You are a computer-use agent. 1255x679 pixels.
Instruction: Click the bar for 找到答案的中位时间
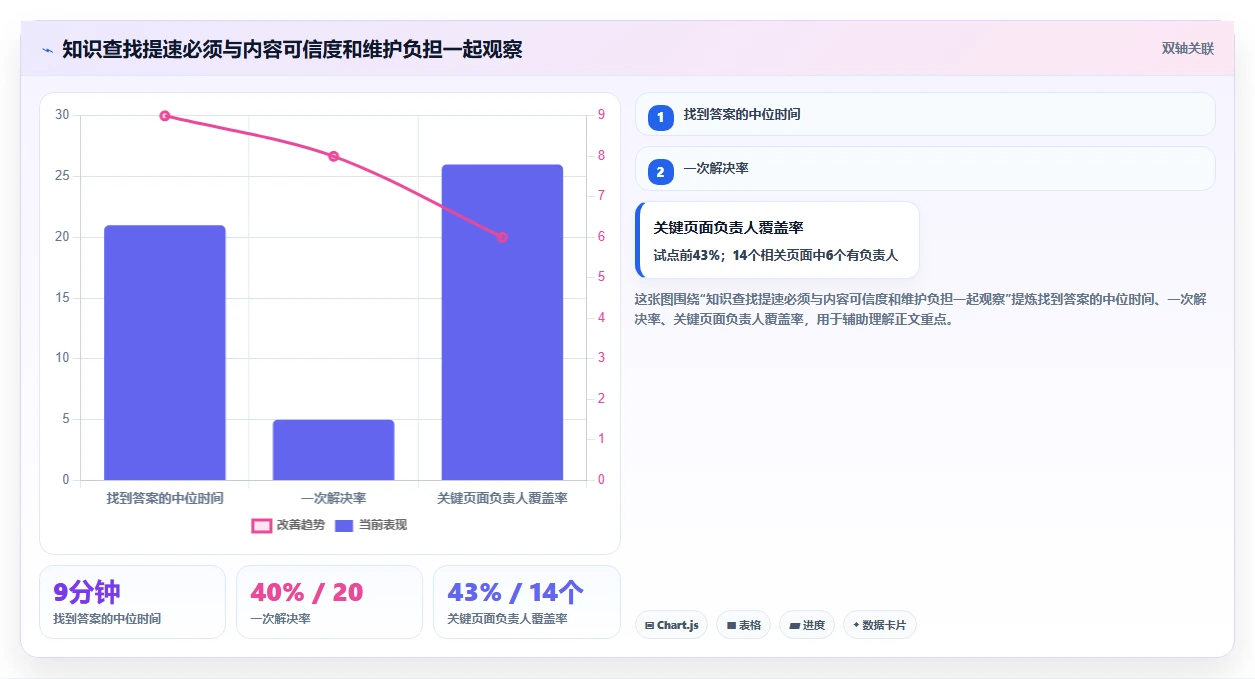pos(165,353)
